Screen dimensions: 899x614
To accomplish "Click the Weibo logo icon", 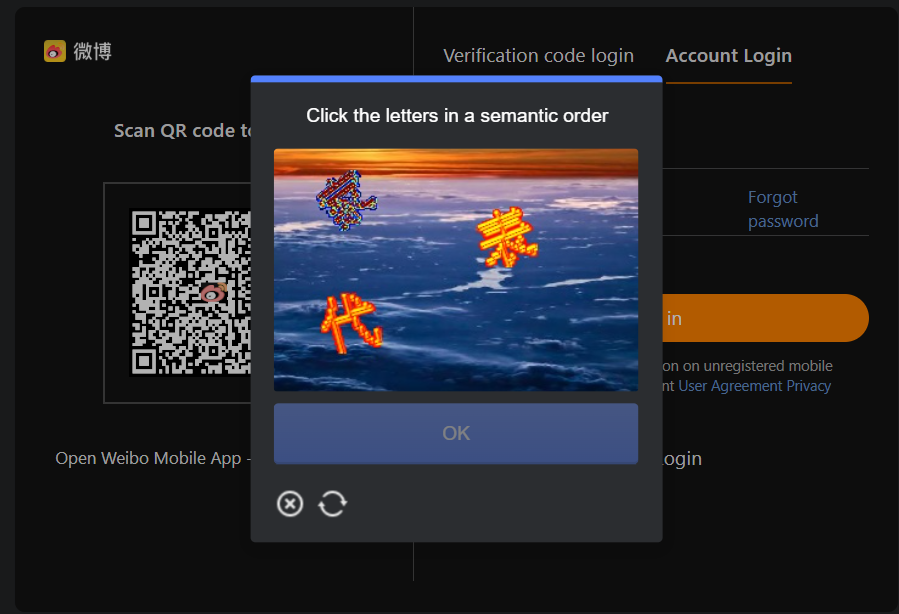I will coord(55,52).
